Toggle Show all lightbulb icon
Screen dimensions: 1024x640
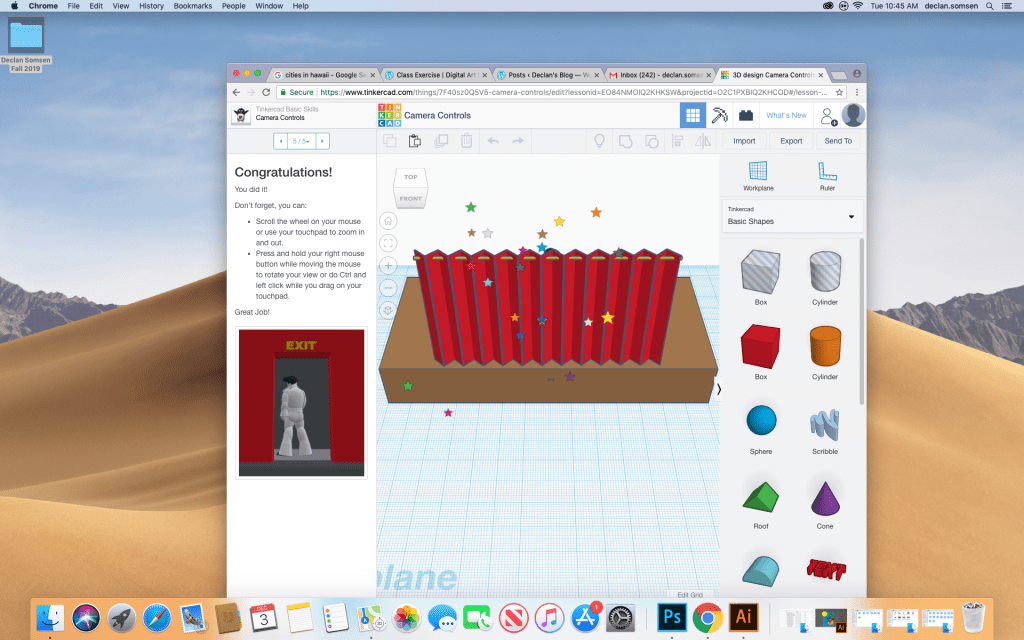pyautogui.click(x=600, y=141)
